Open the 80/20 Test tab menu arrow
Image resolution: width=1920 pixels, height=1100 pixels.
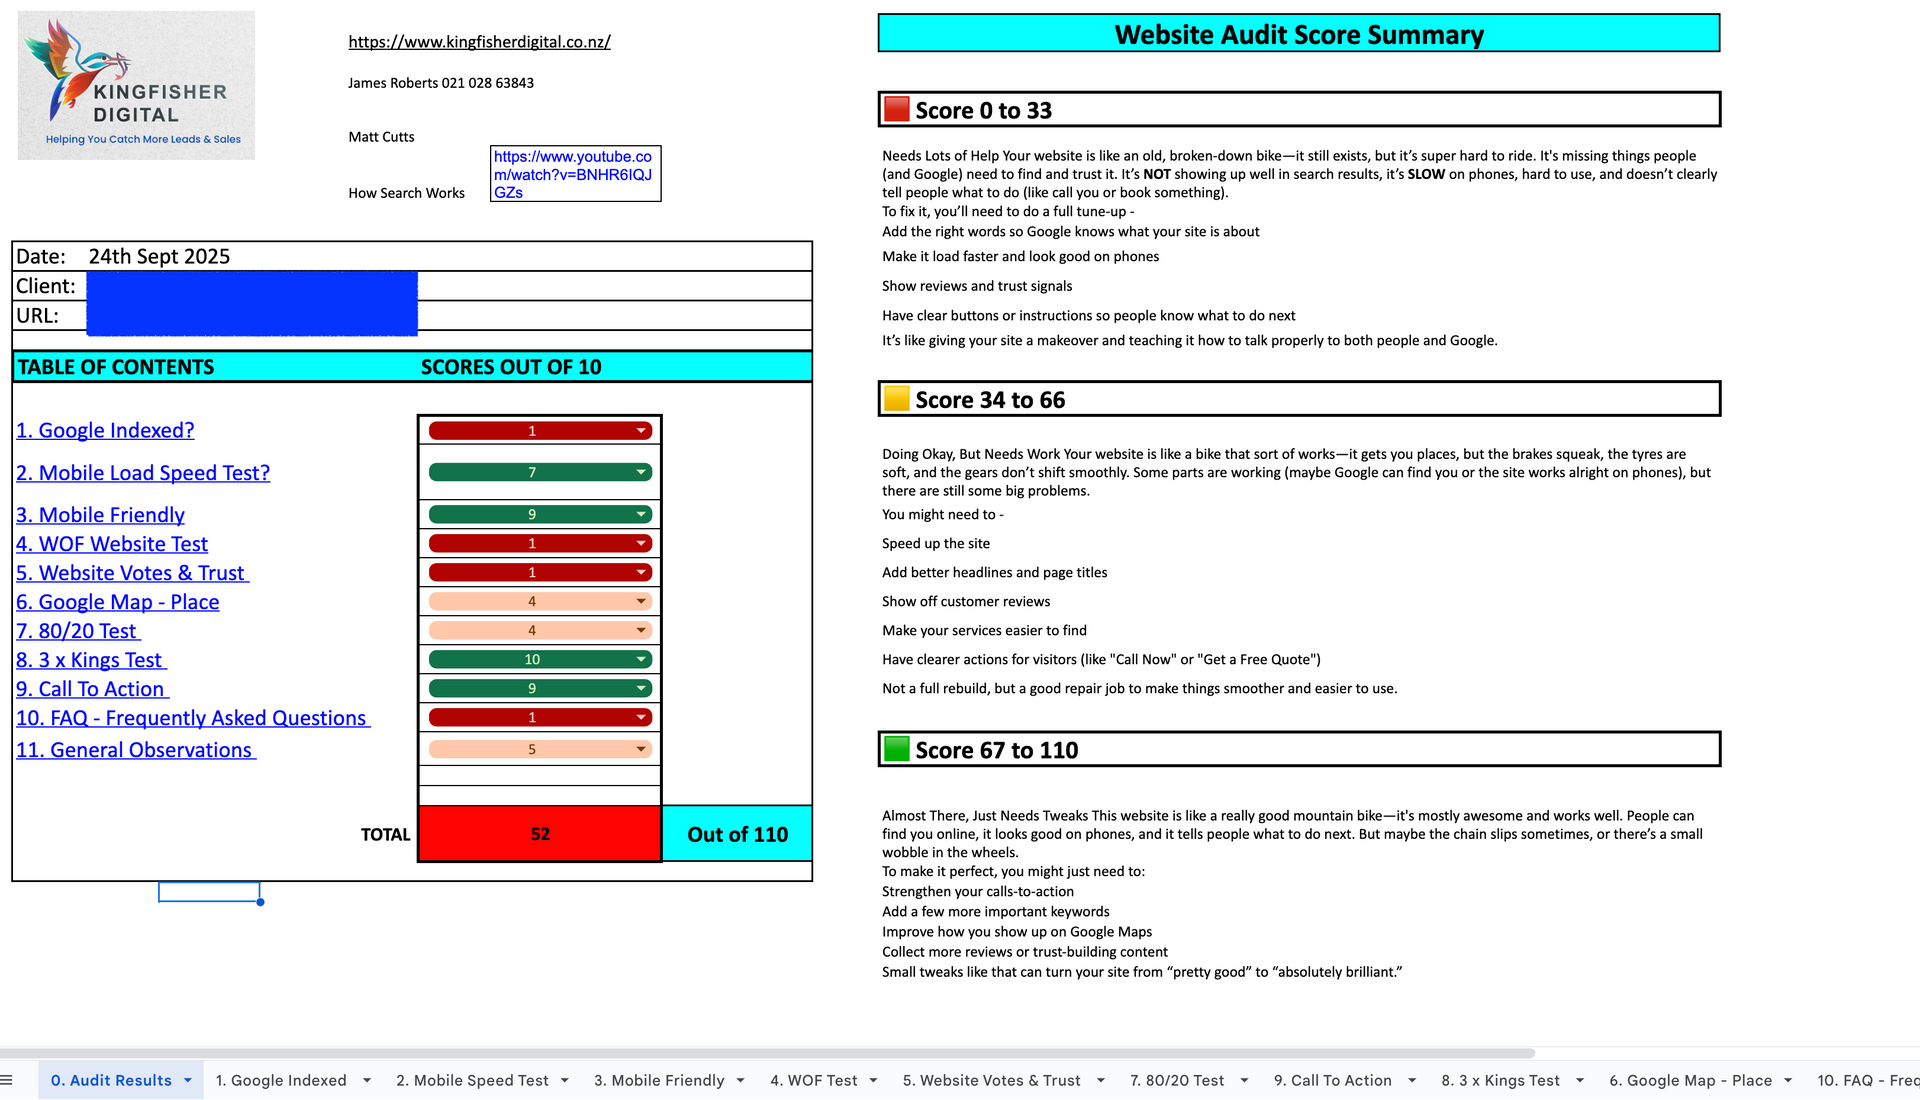[x=1244, y=1080]
